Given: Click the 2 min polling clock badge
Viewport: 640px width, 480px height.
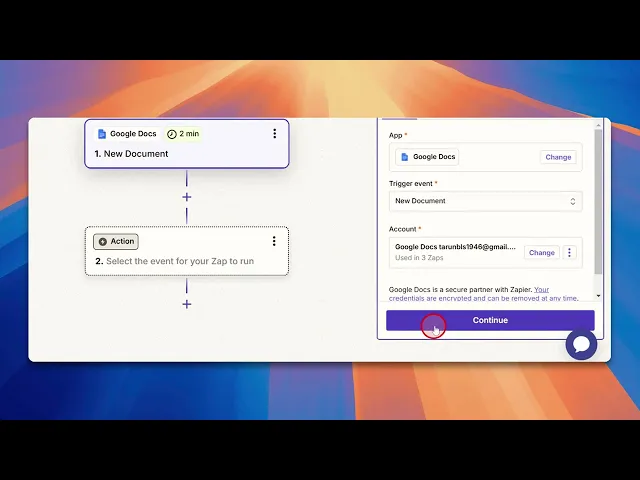Looking at the screenshot, I should pyautogui.click(x=183, y=134).
